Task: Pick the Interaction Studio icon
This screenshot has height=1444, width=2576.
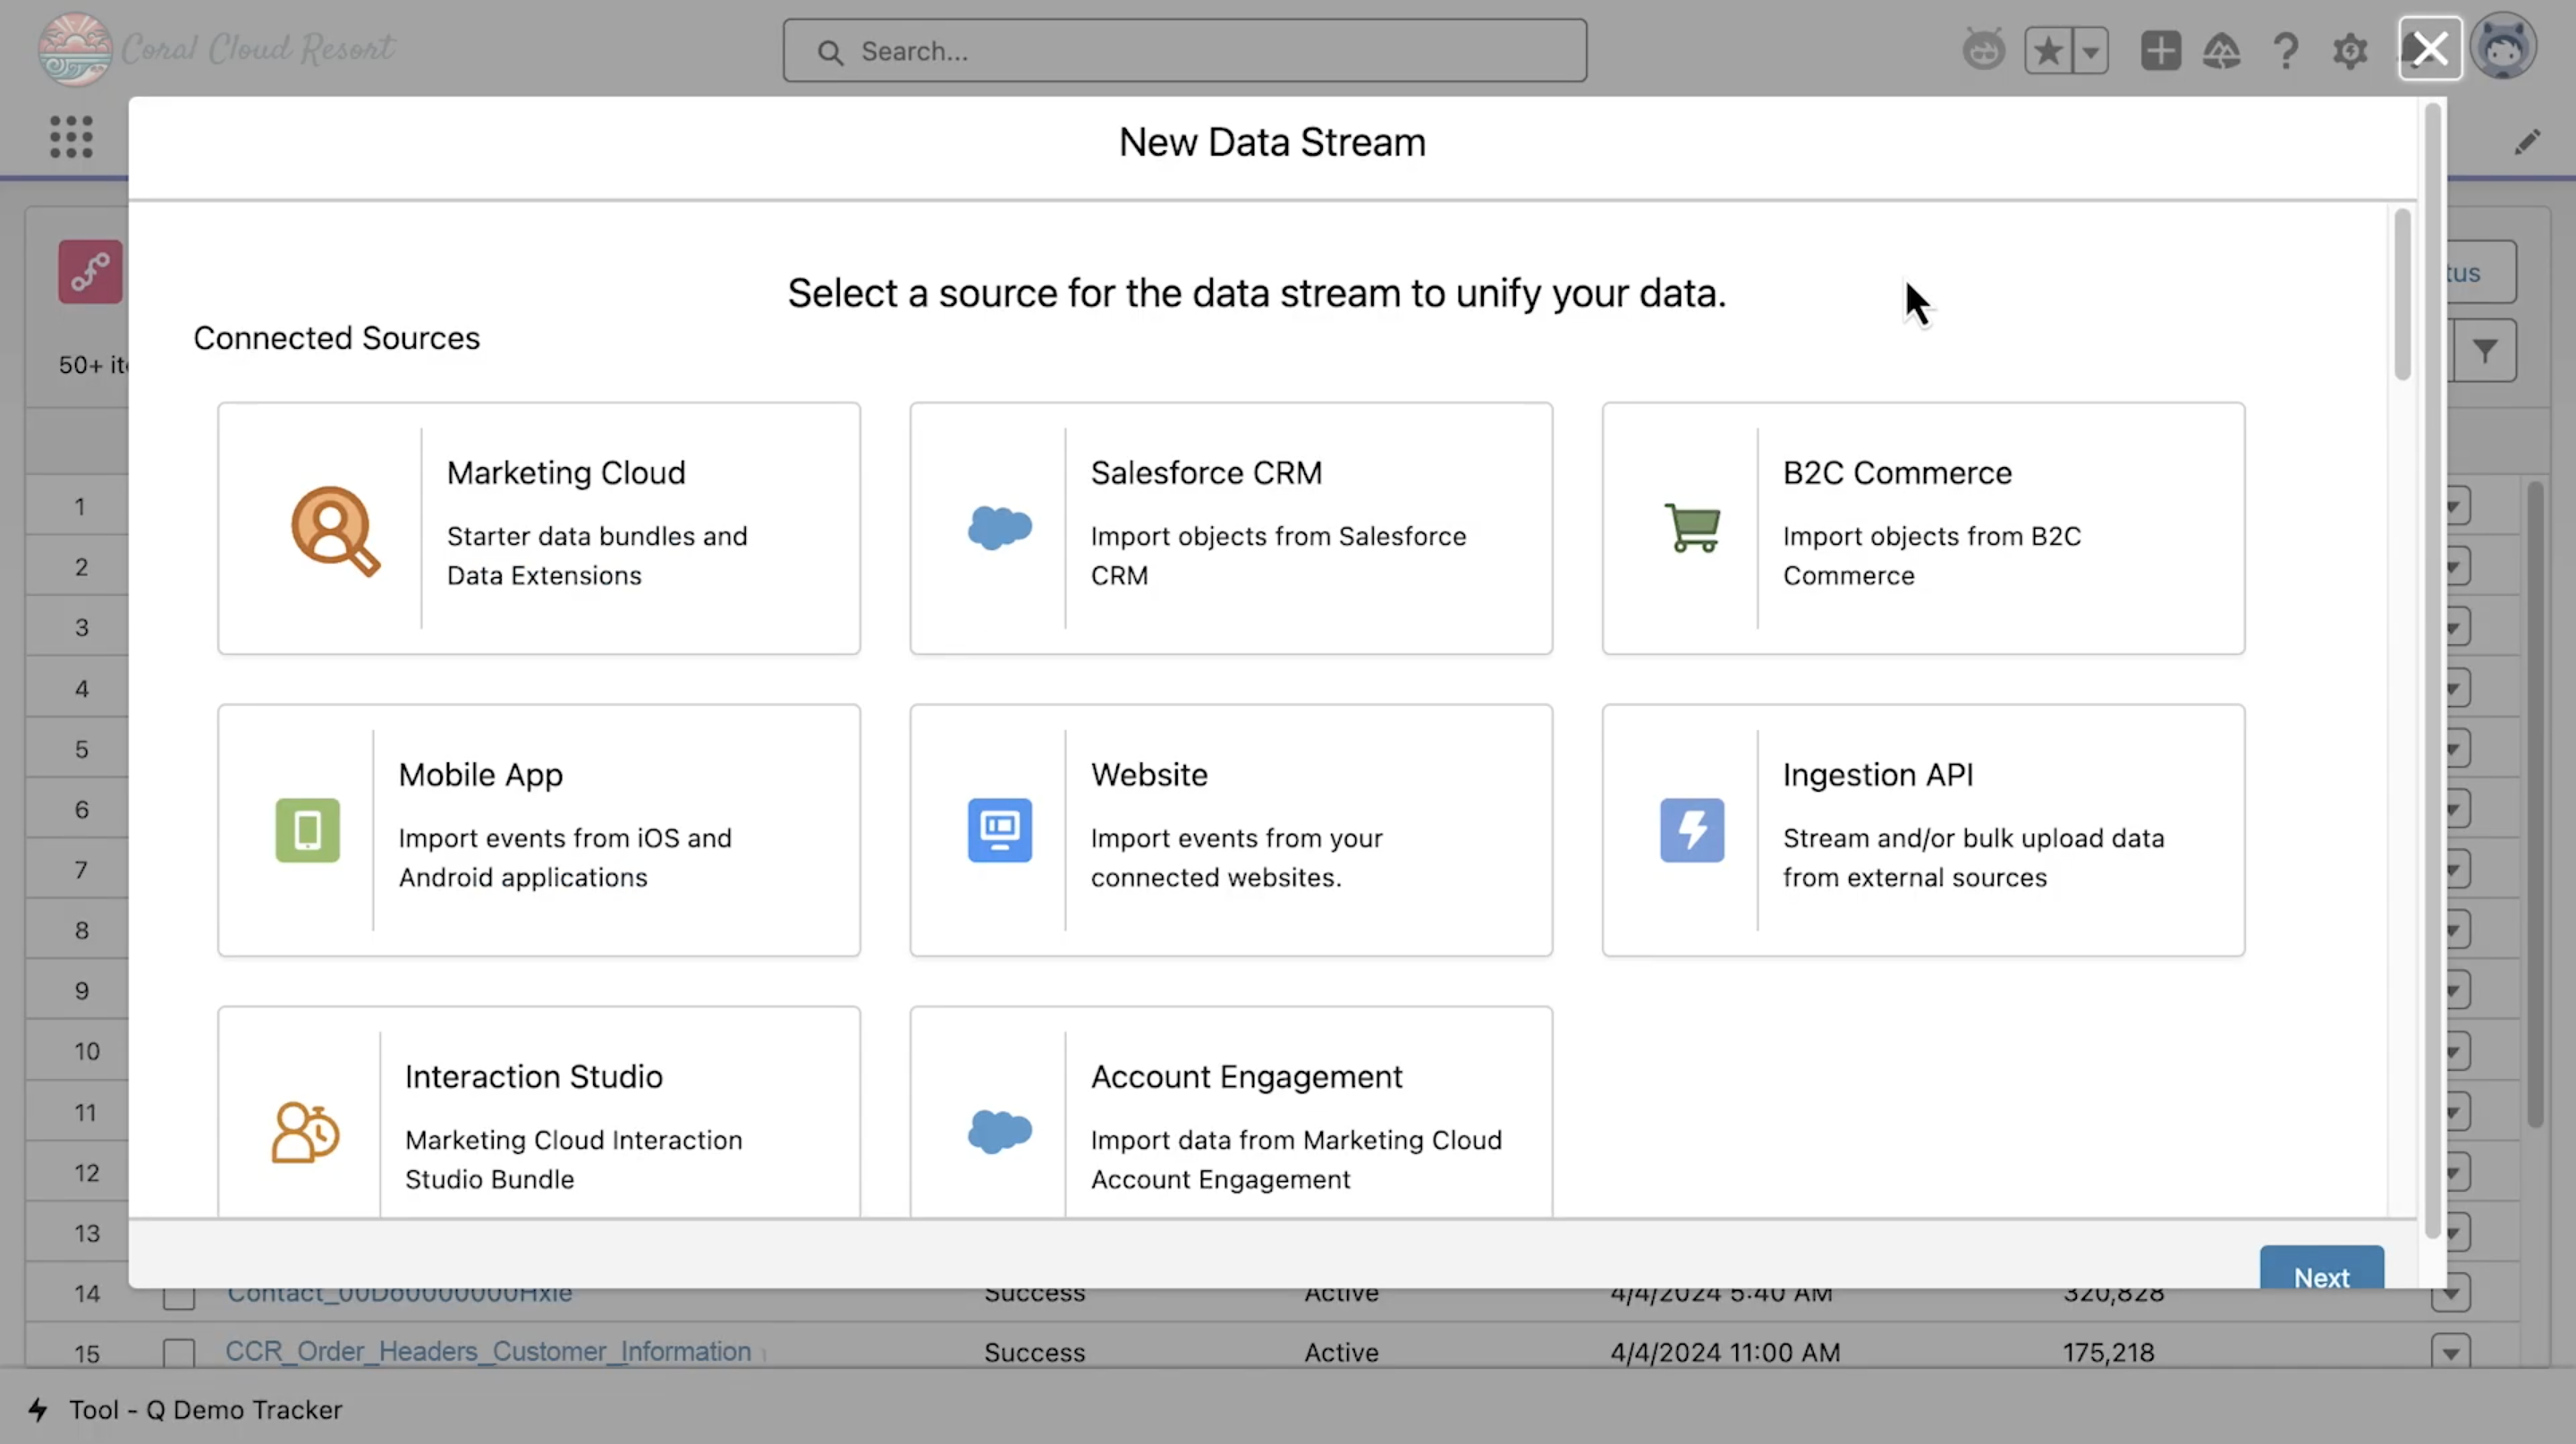Action: 305,1132
